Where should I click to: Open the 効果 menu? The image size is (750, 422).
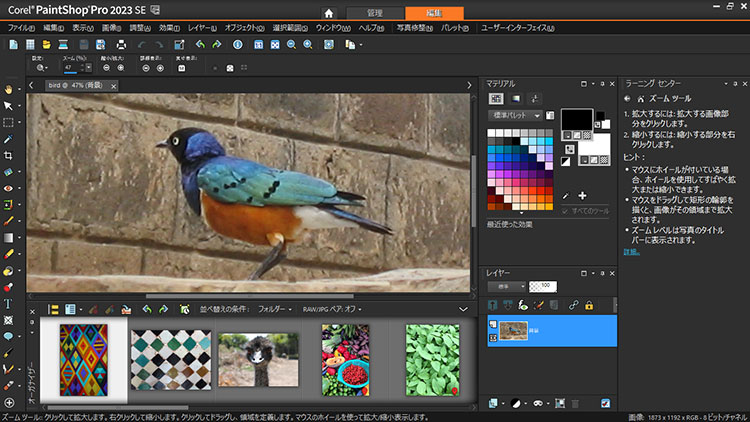[167, 28]
